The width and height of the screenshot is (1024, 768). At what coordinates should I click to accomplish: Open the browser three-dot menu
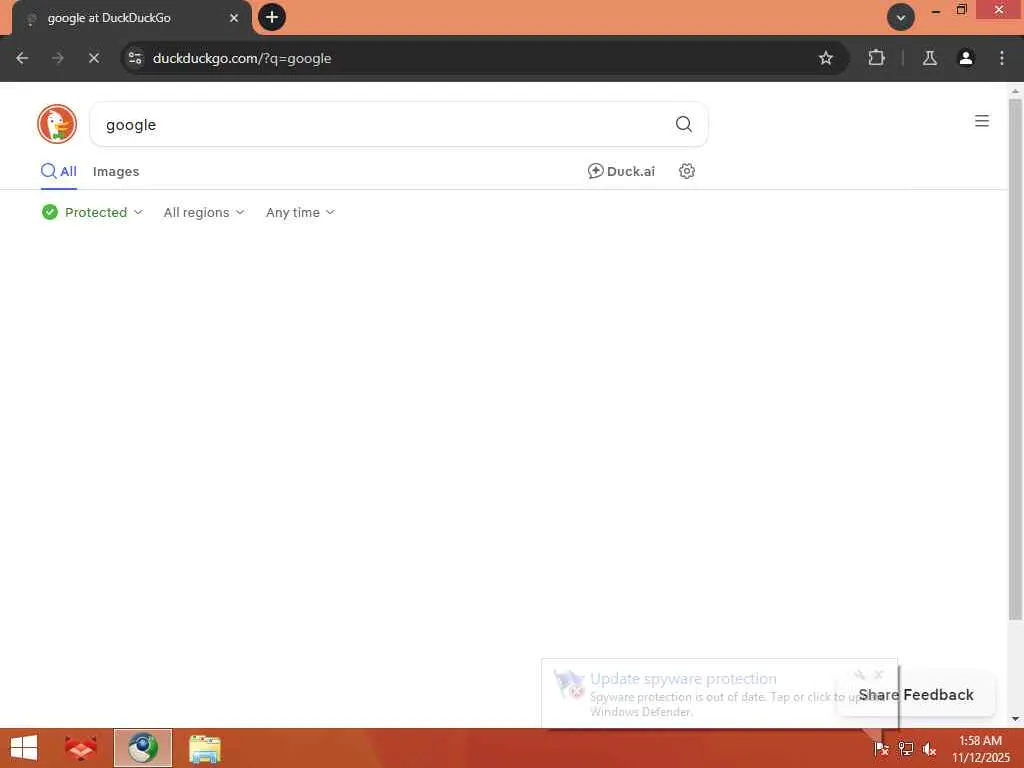coord(1002,58)
